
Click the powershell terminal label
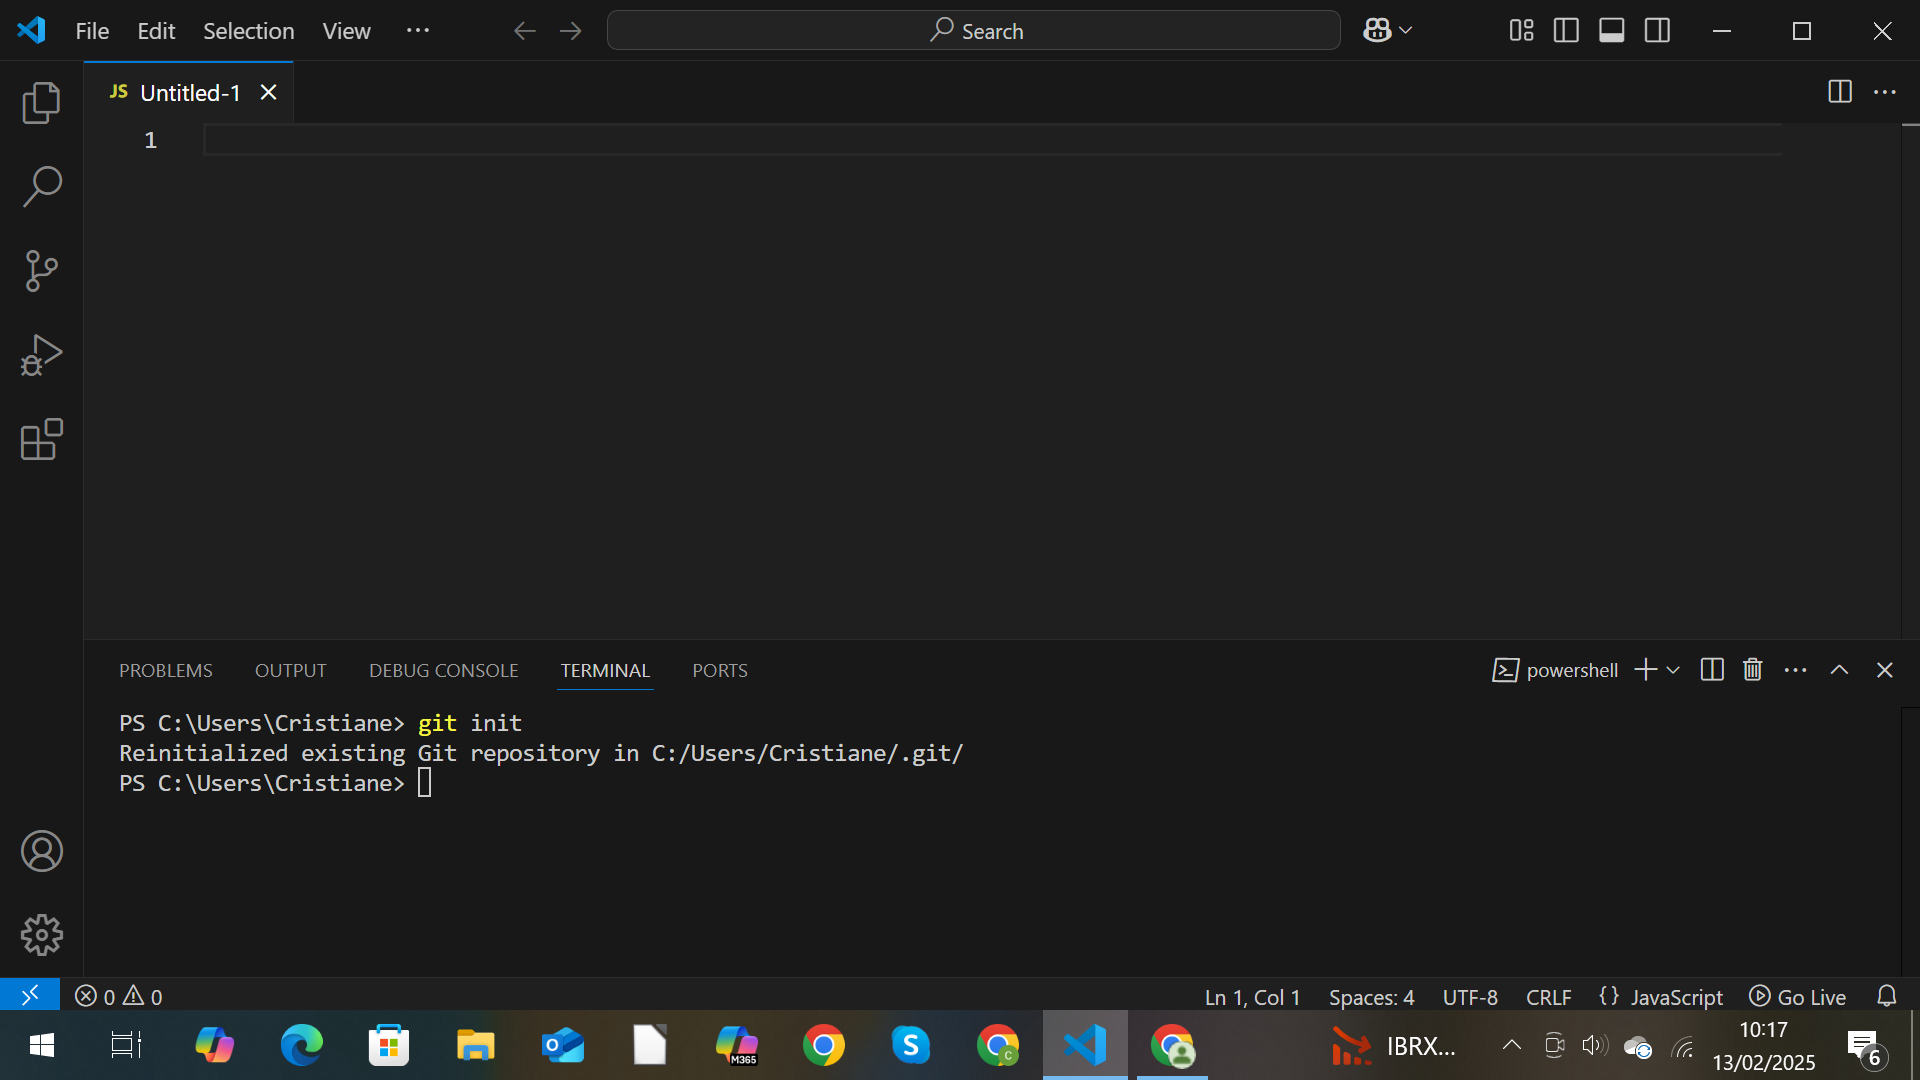1555,670
